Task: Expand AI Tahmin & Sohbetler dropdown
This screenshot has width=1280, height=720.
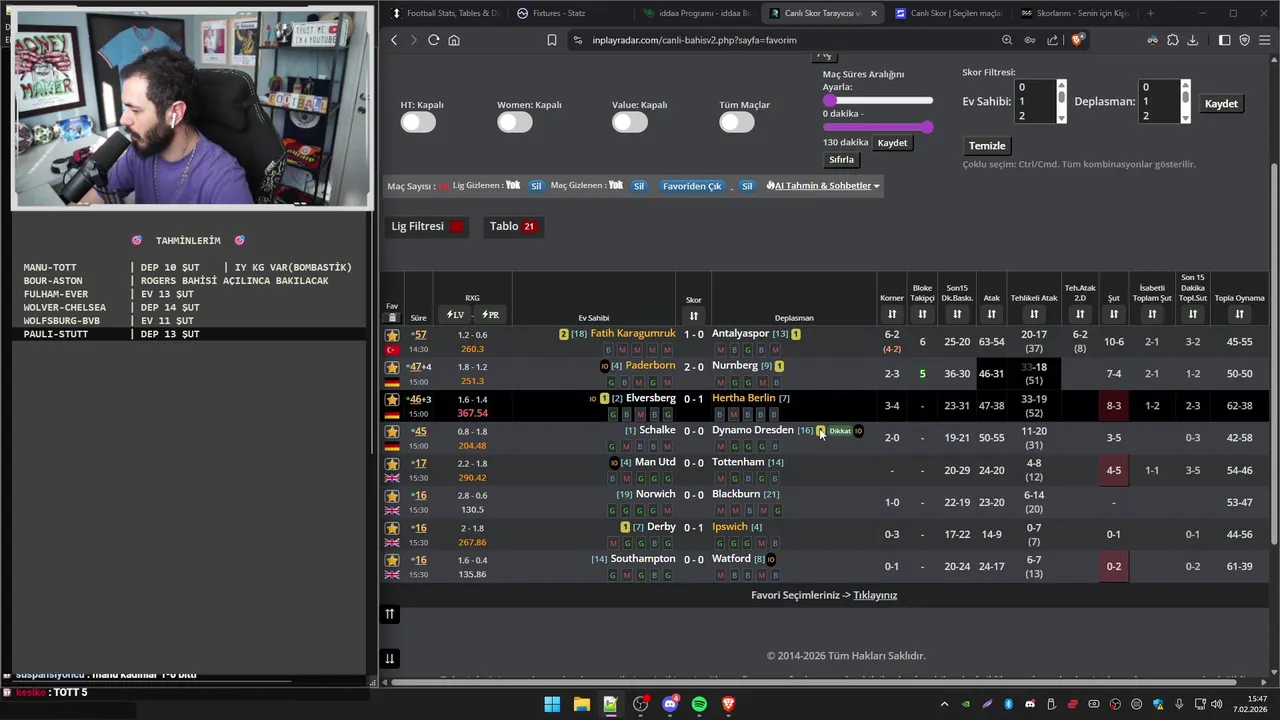Action: click(x=823, y=186)
